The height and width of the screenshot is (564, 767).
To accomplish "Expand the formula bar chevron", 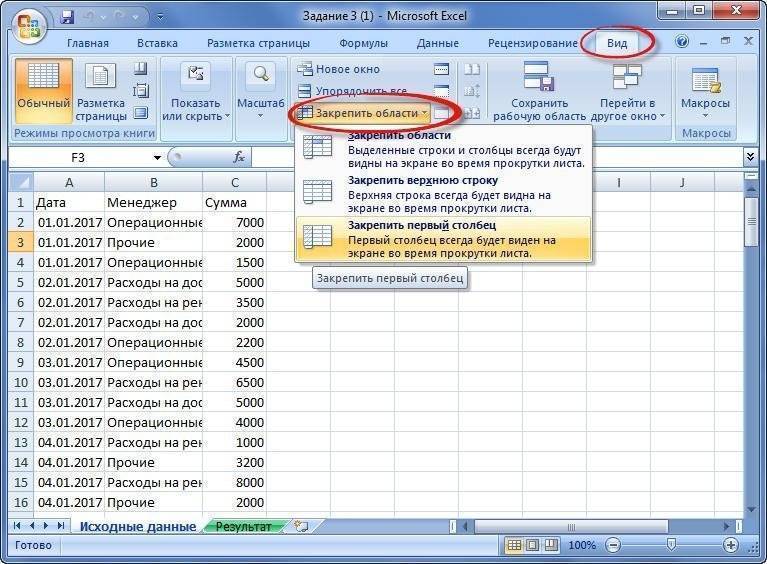I will pos(750,157).
